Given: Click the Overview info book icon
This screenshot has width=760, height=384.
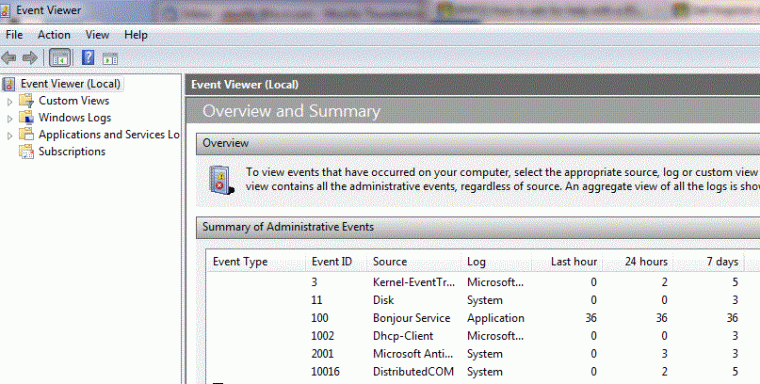Looking at the screenshot, I should pos(221,180).
